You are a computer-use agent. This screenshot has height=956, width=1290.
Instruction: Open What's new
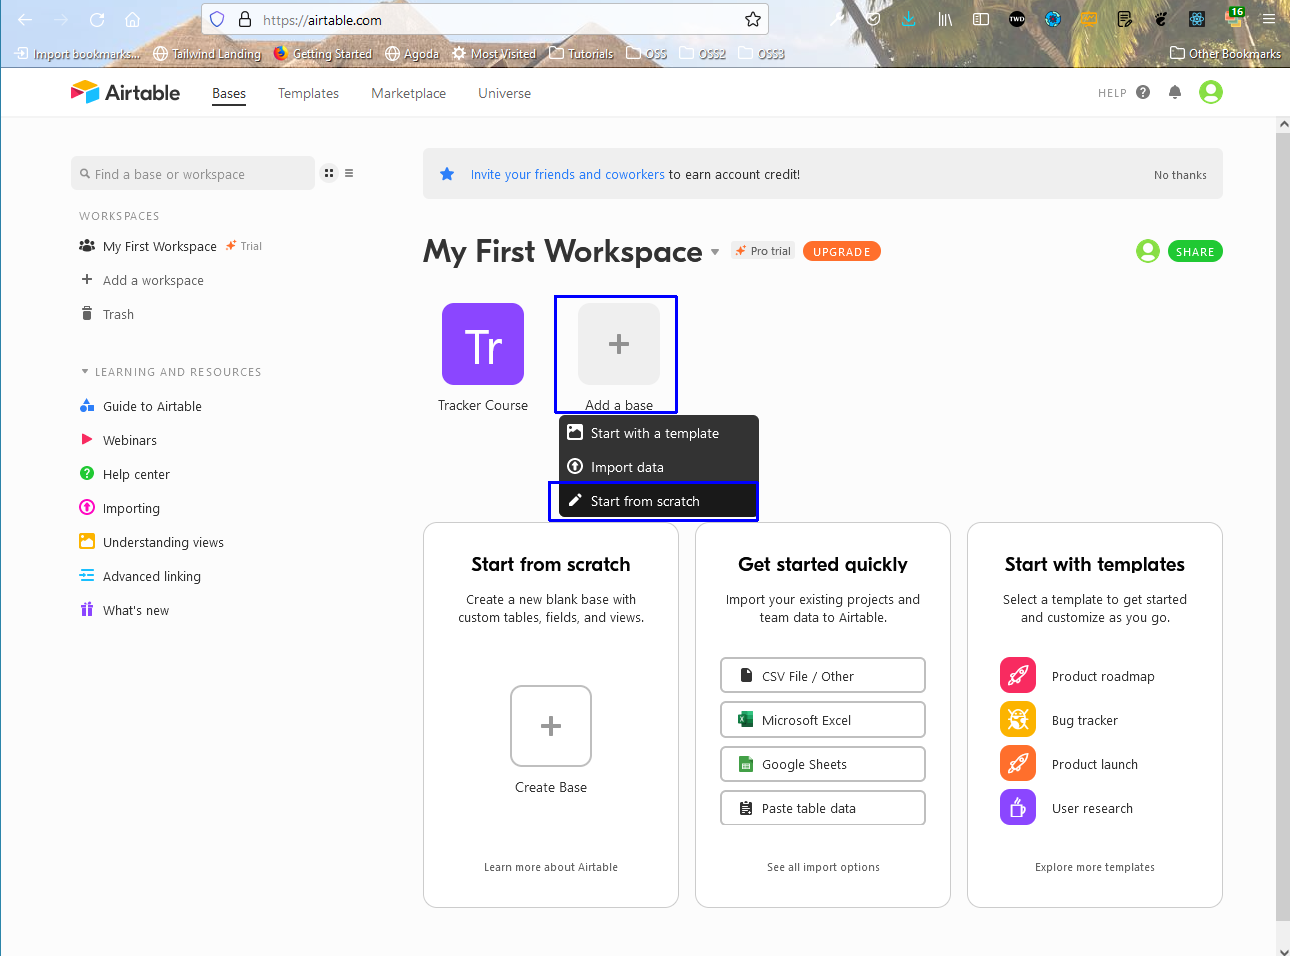[135, 610]
